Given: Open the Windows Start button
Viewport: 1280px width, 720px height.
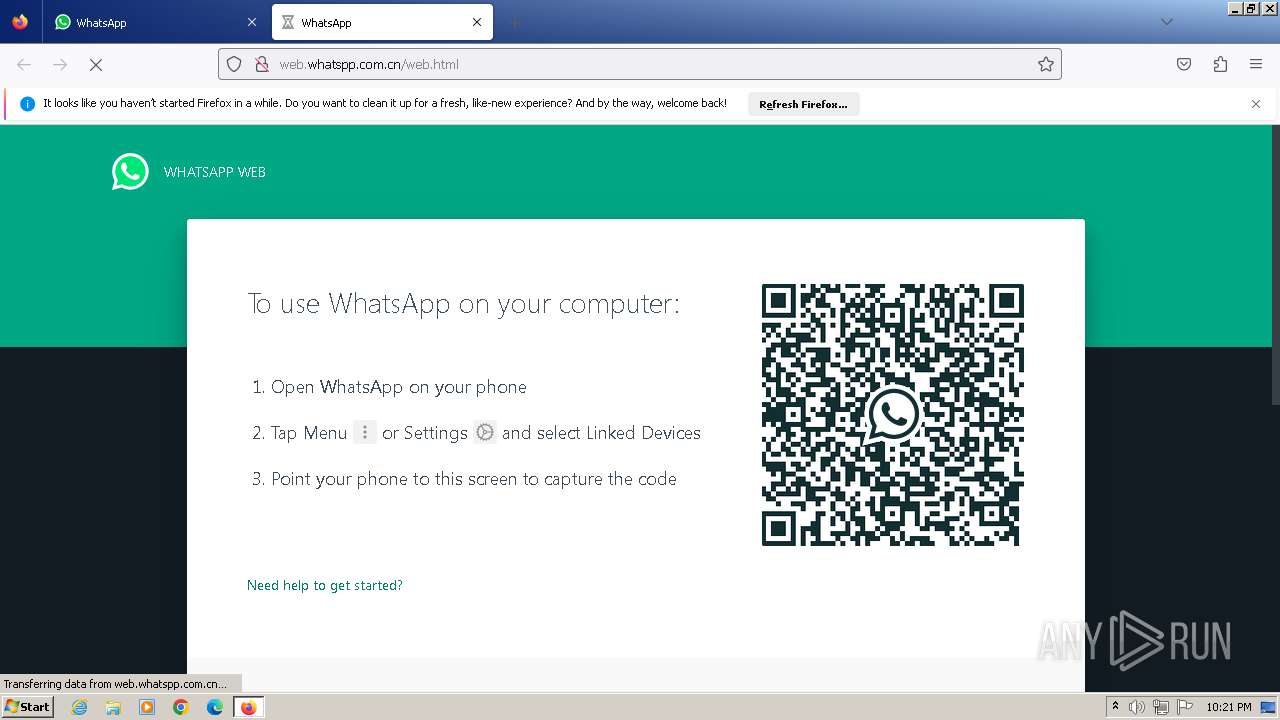Looking at the screenshot, I should 28,706.
